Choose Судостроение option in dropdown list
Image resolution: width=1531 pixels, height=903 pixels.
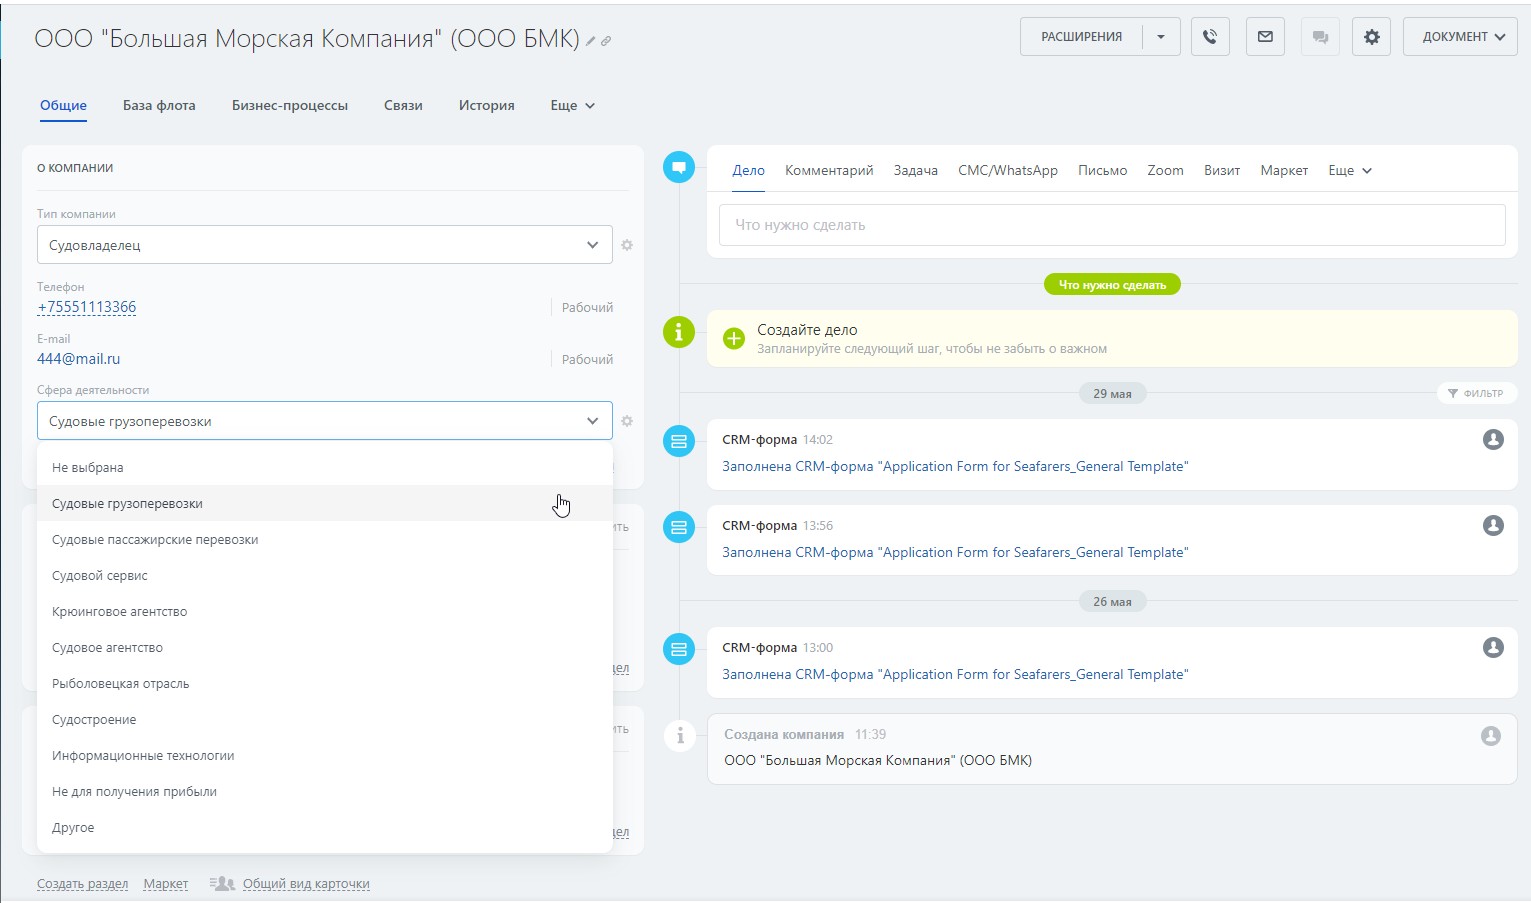tap(94, 719)
